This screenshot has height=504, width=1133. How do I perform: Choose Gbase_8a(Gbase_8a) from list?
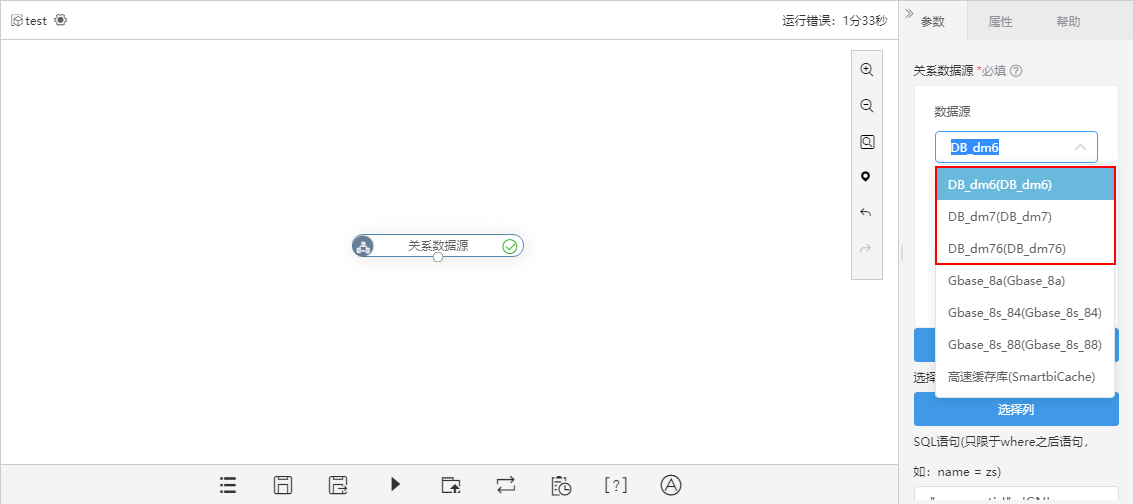tap(1025, 280)
